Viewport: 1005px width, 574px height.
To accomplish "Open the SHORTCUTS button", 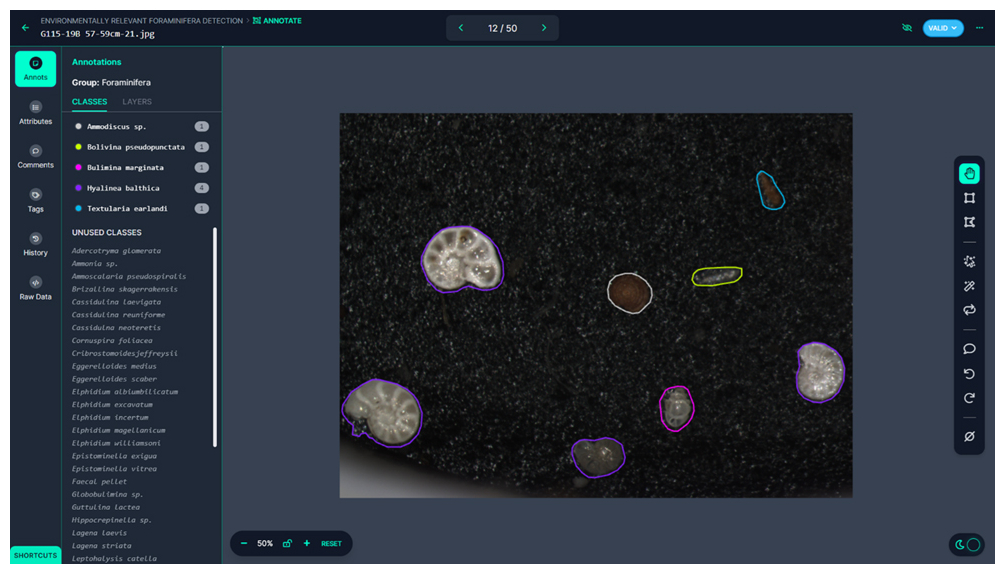I will pos(35,555).
